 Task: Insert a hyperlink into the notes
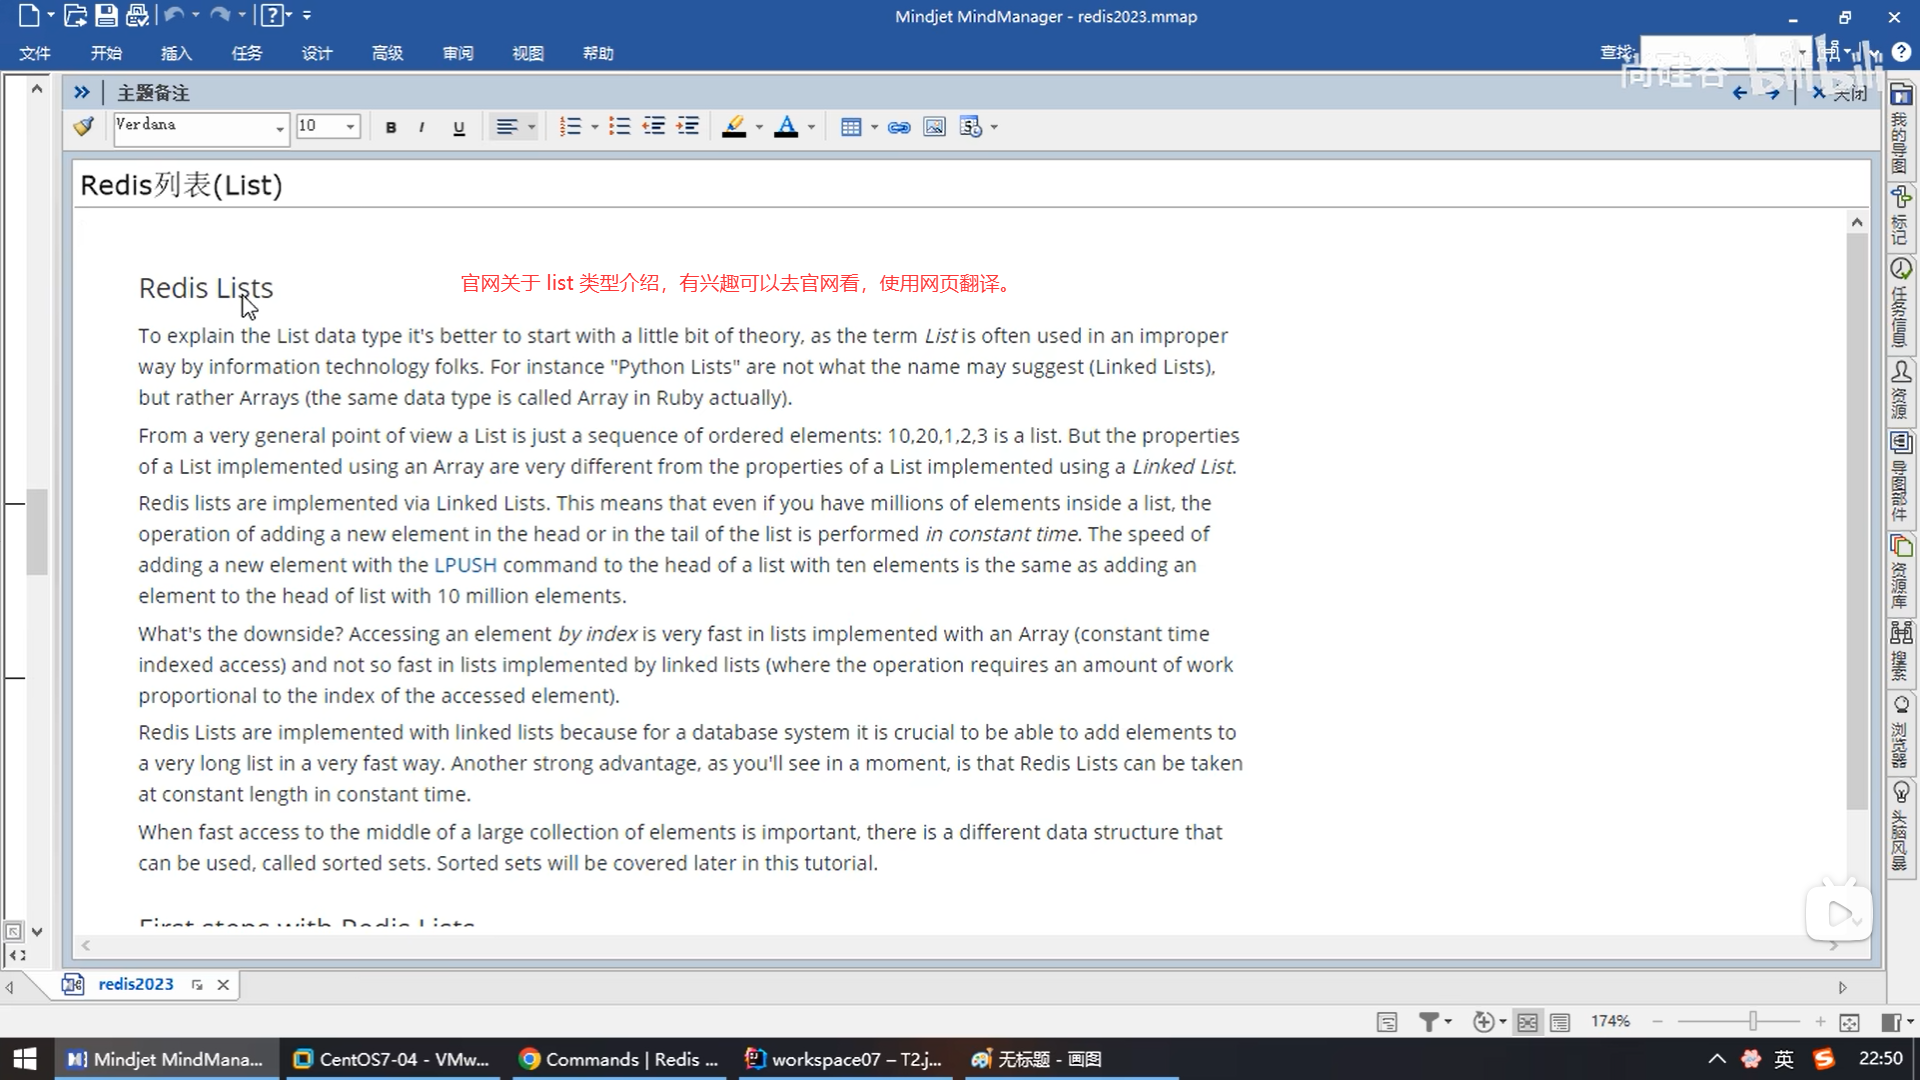pos(899,127)
